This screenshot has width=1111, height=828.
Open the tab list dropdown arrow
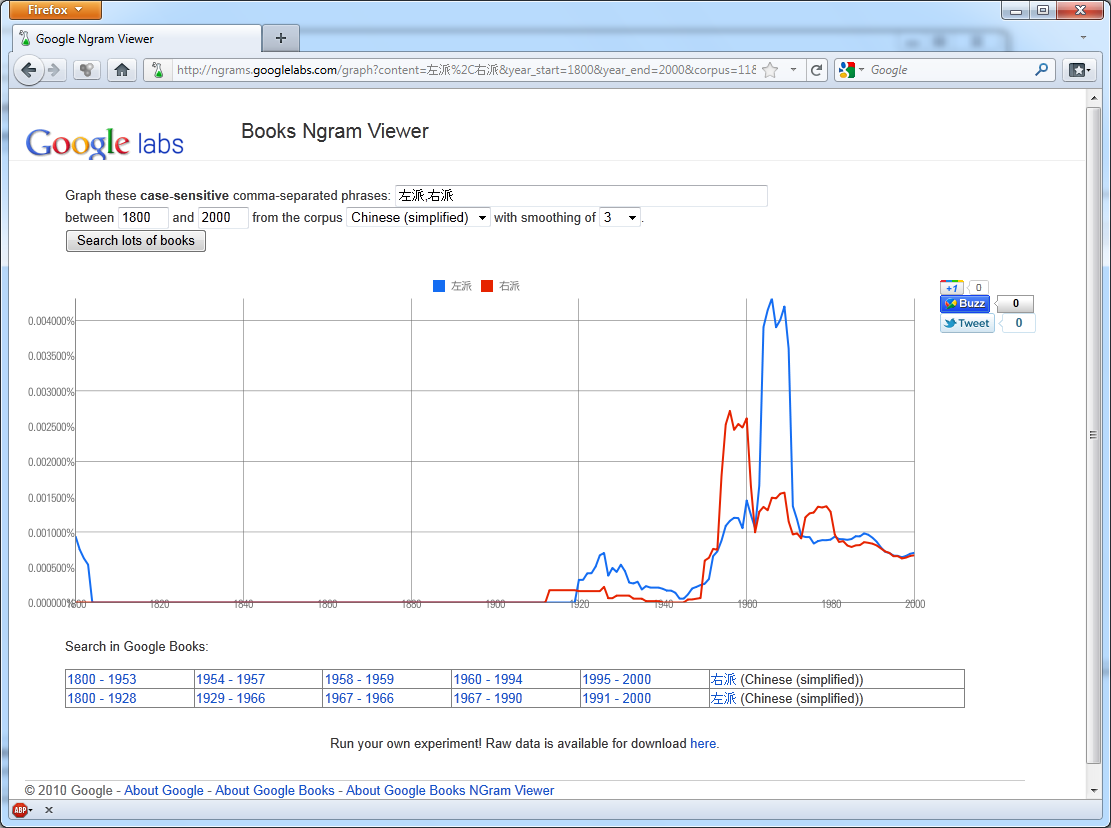(1083, 38)
